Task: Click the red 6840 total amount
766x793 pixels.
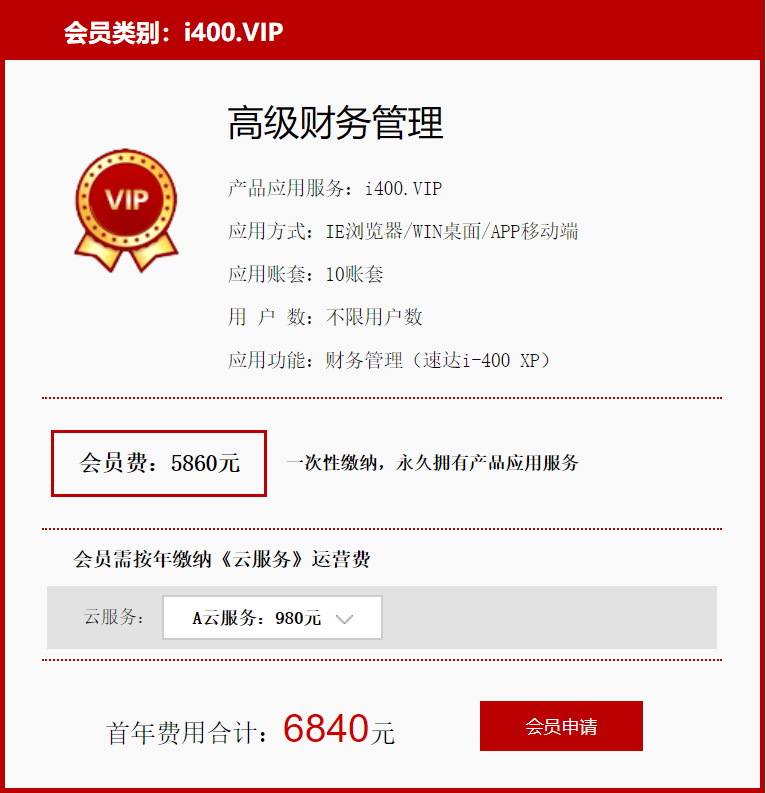Action: click(x=326, y=729)
